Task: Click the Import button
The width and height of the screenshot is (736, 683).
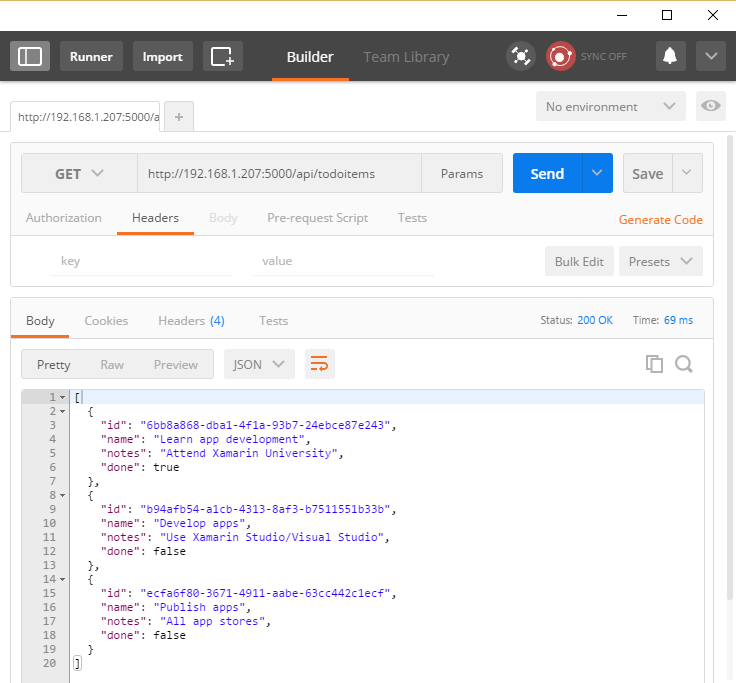Action: tap(162, 56)
